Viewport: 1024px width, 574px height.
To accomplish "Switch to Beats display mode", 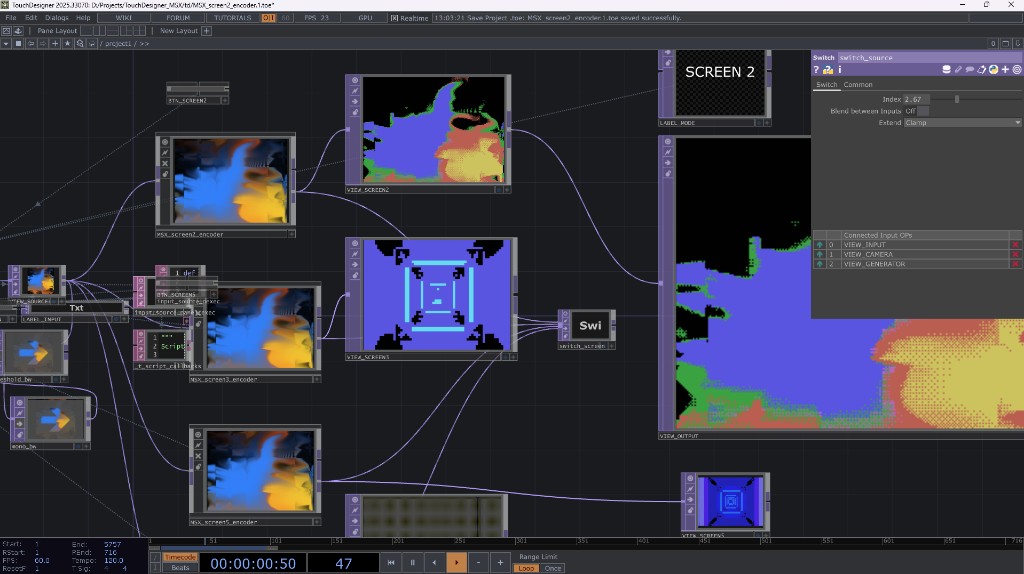I will click(180, 568).
